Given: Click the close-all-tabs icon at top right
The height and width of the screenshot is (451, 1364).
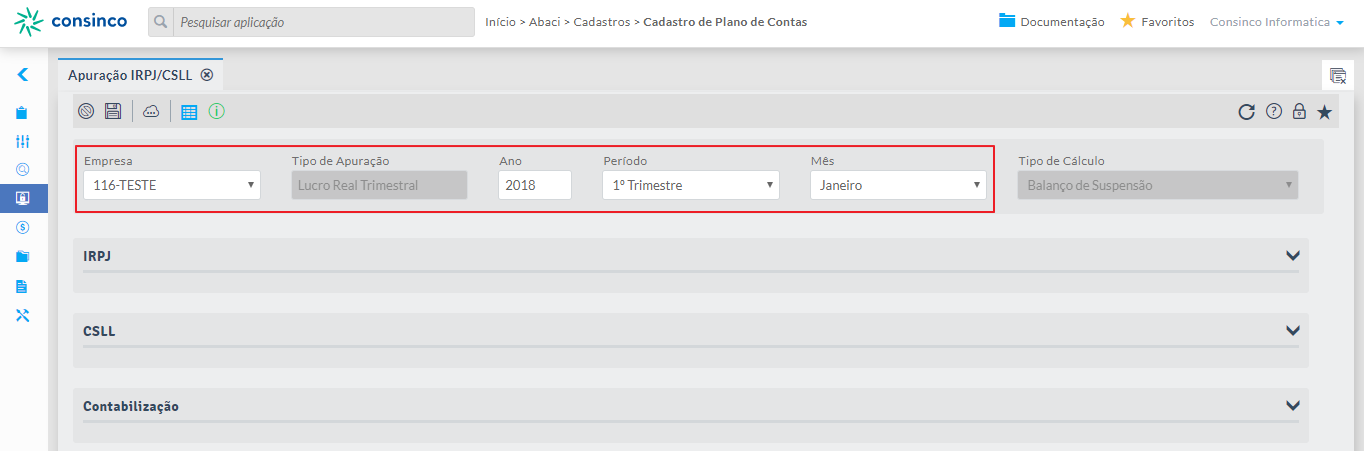Looking at the screenshot, I should [1337, 75].
